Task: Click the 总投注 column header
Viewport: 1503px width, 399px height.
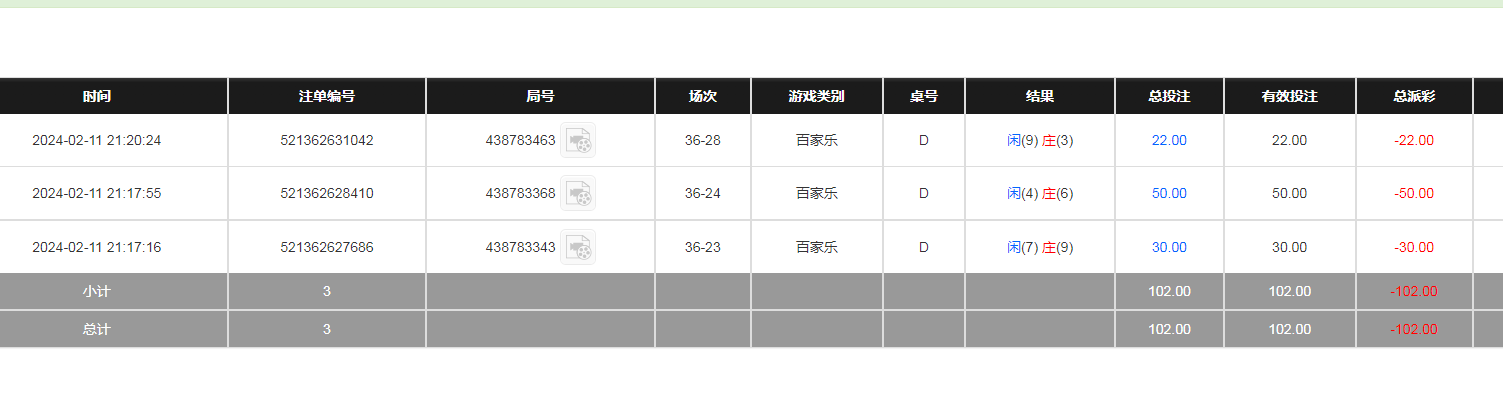Action: 1169,97
